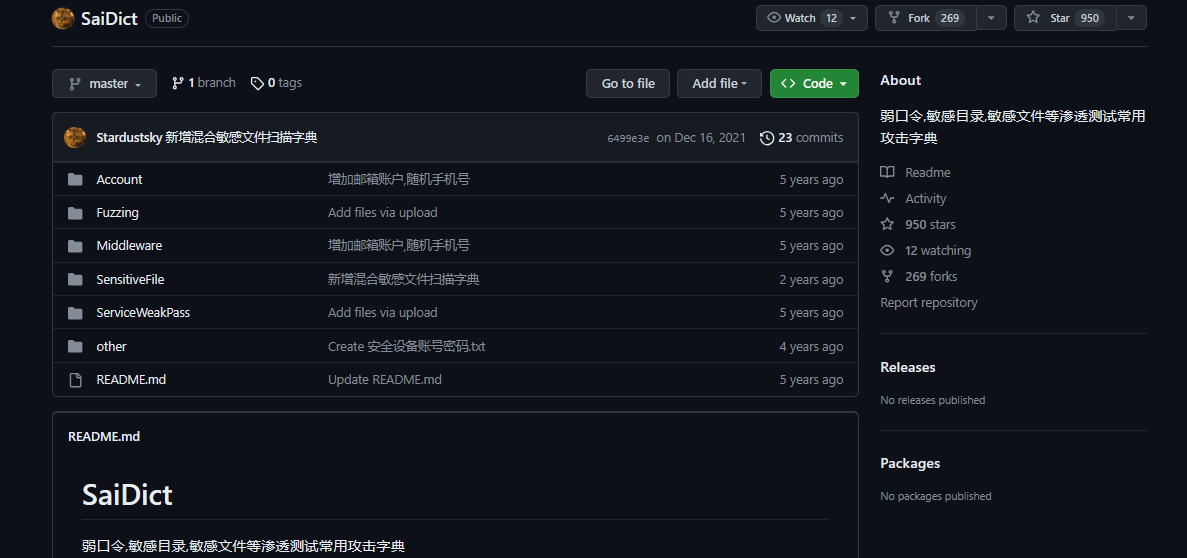Open the master branch selector
Screen dimensions: 1187x558
click(104, 83)
